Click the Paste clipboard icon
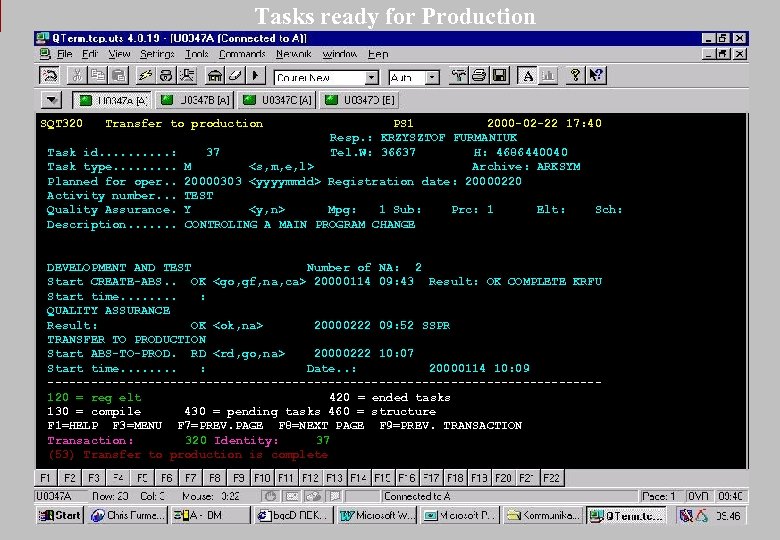 tap(118, 76)
